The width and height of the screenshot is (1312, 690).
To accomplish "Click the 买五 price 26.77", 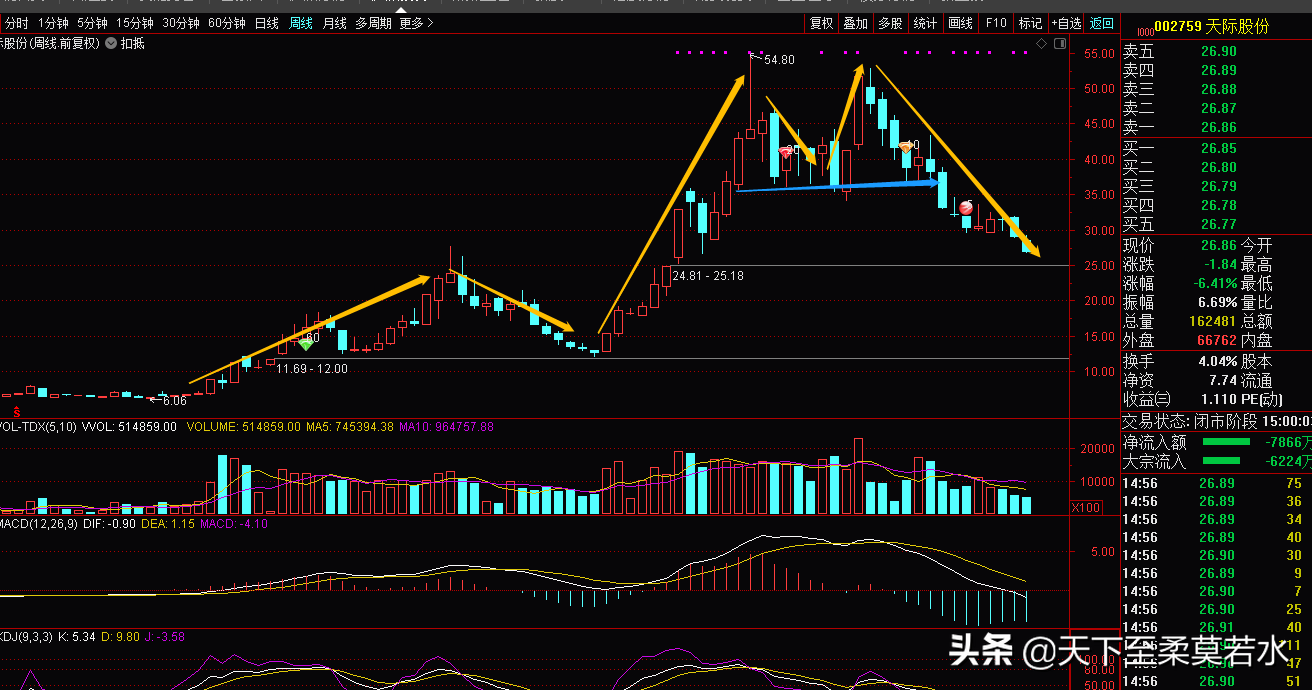I will coord(1219,225).
